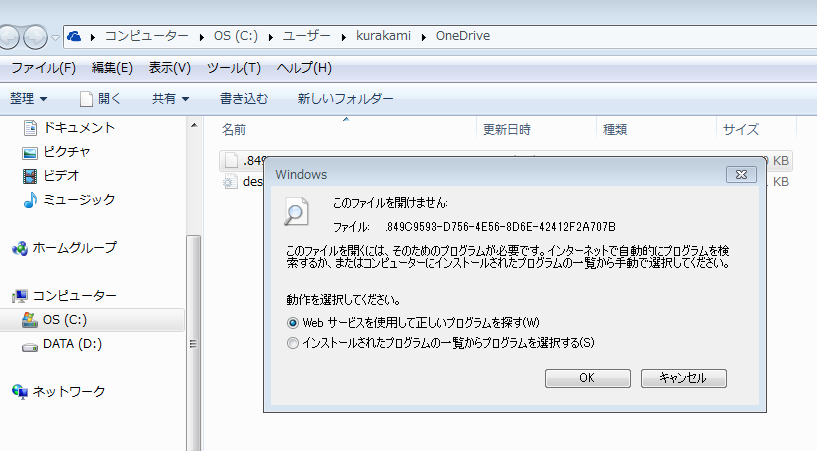Open the 表示(V) menu
Viewport: 817px width, 451px height.
[x=170, y=68]
